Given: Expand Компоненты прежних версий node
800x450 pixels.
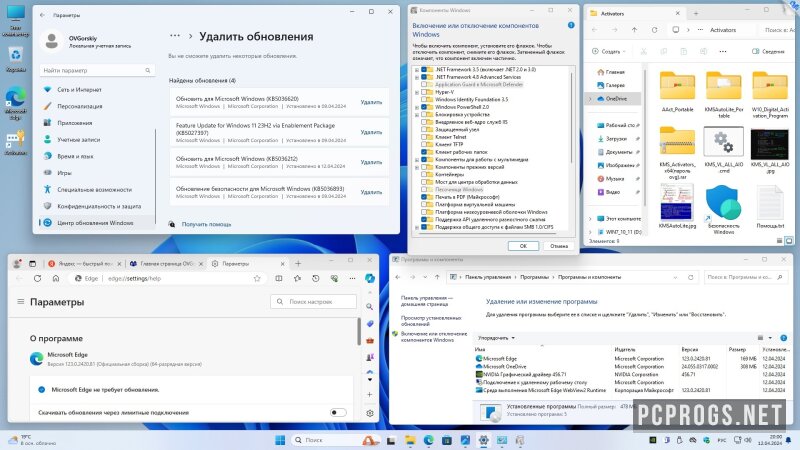Looking at the screenshot, I should pyautogui.click(x=417, y=167).
